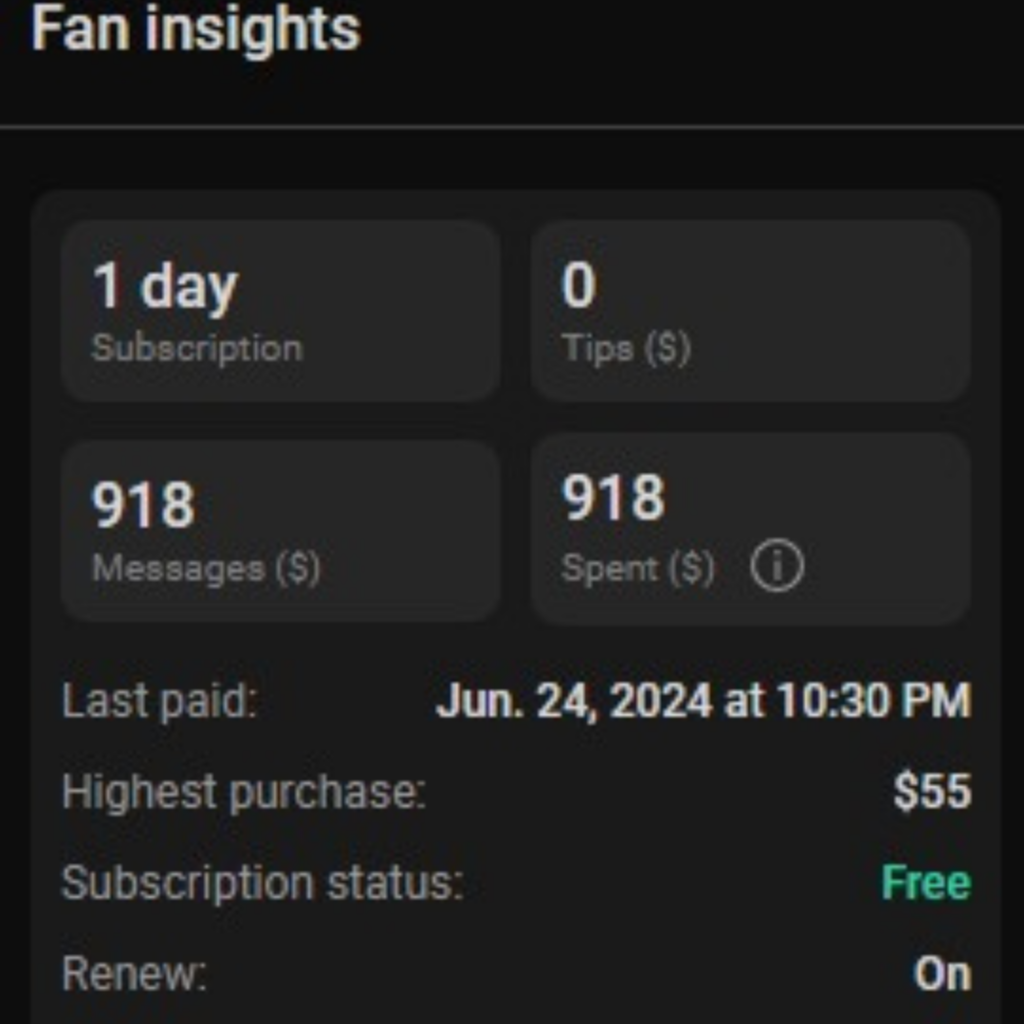
Task: Click the Fan insights heading
Action: (196, 29)
